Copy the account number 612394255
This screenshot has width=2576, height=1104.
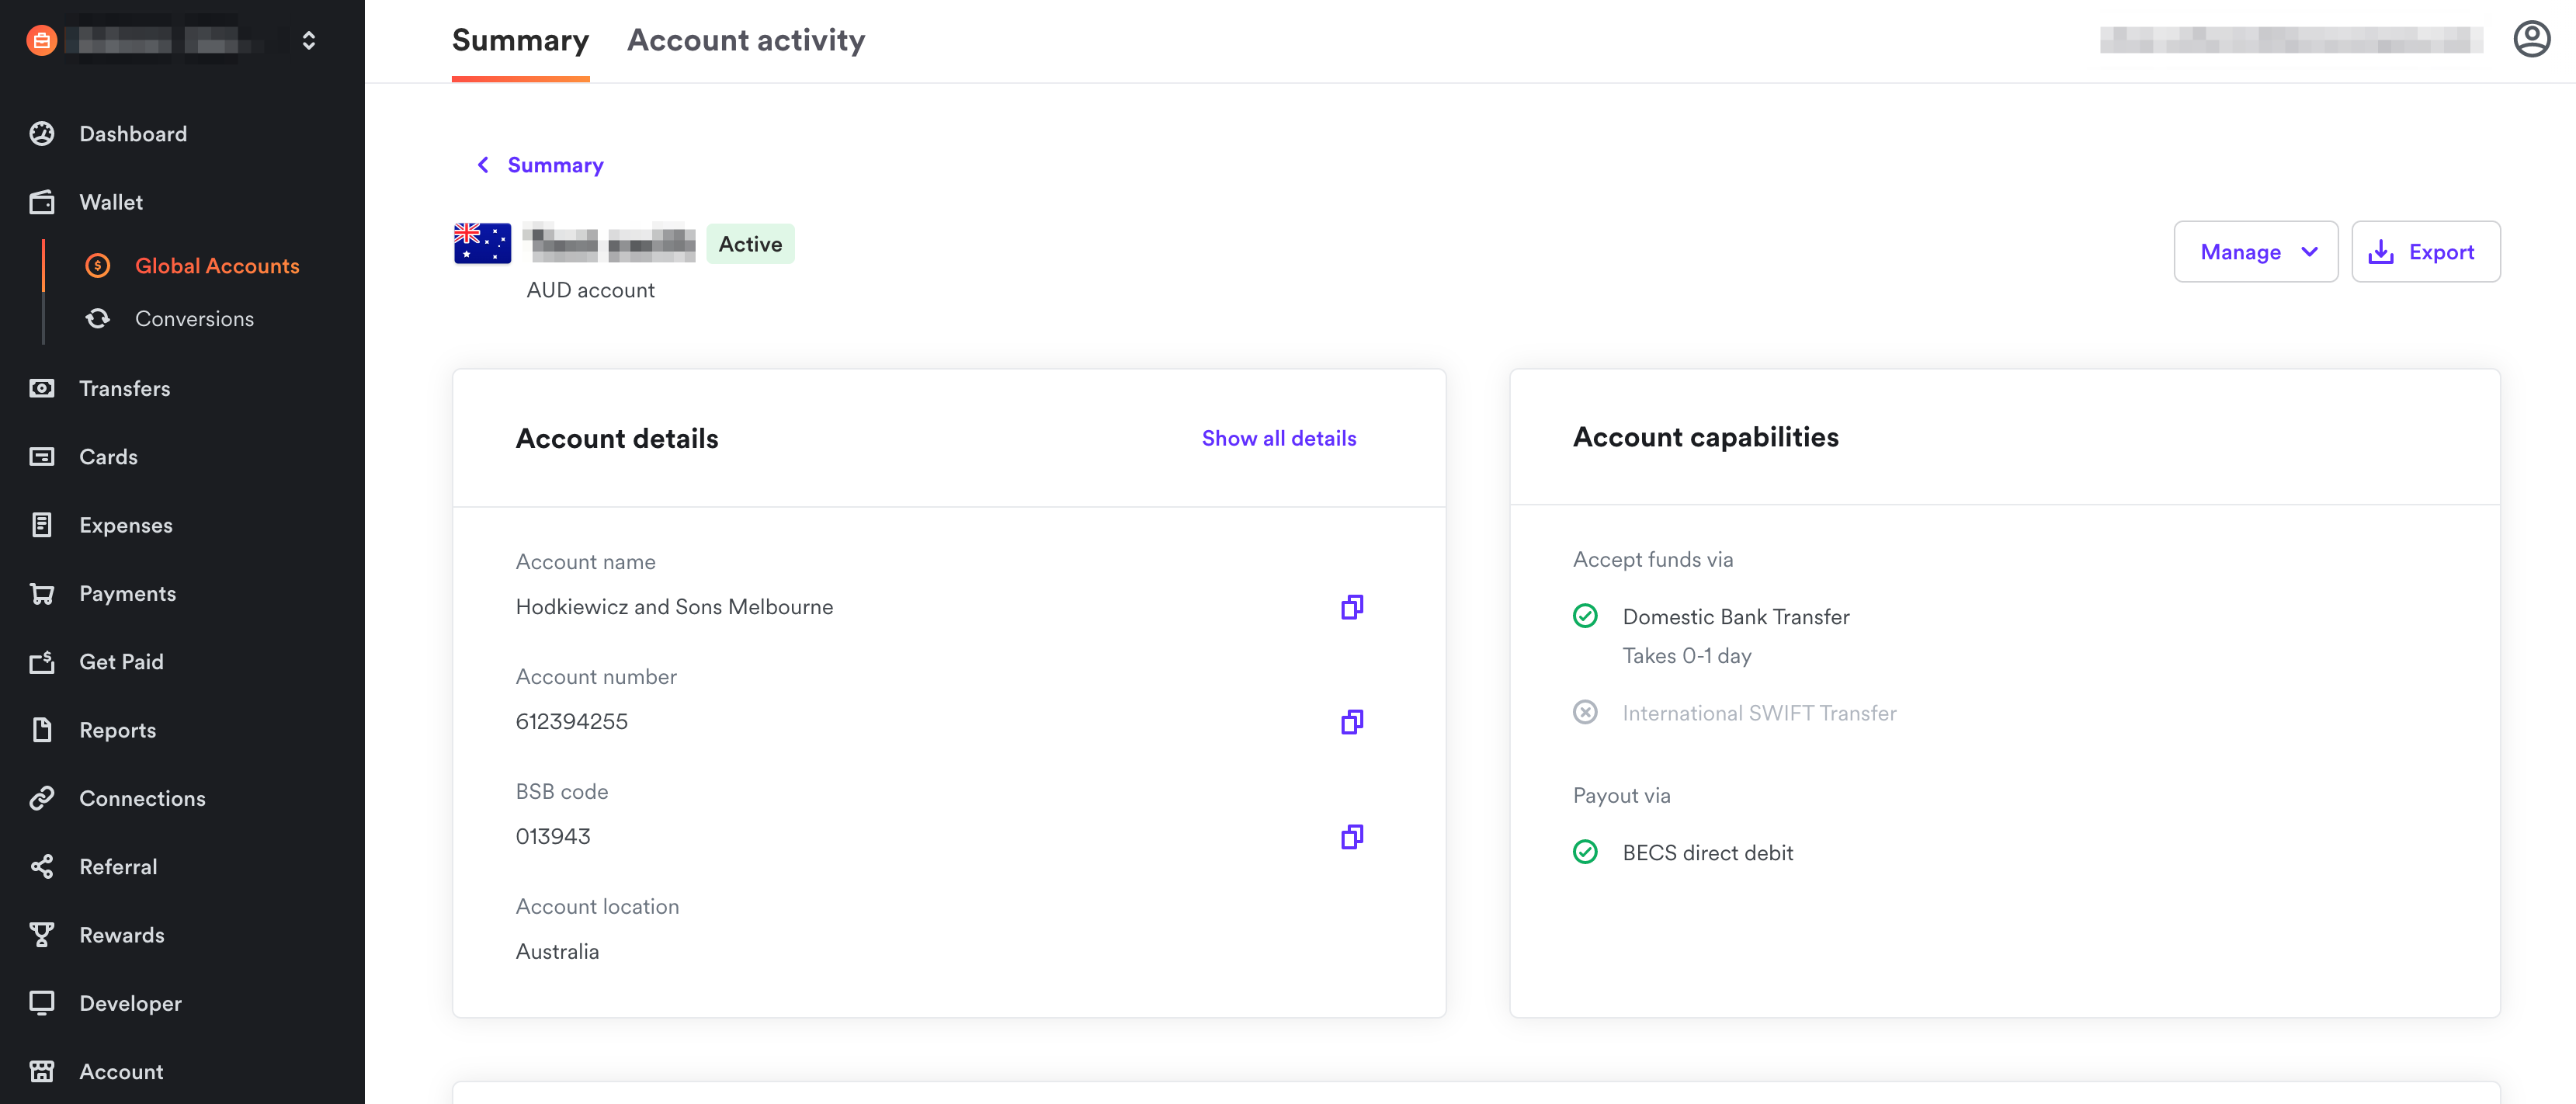tap(1352, 722)
